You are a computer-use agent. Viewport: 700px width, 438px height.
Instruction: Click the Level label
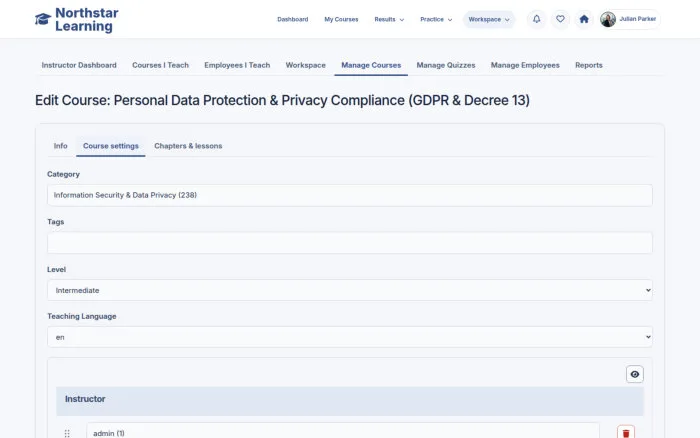pyautogui.click(x=56, y=270)
